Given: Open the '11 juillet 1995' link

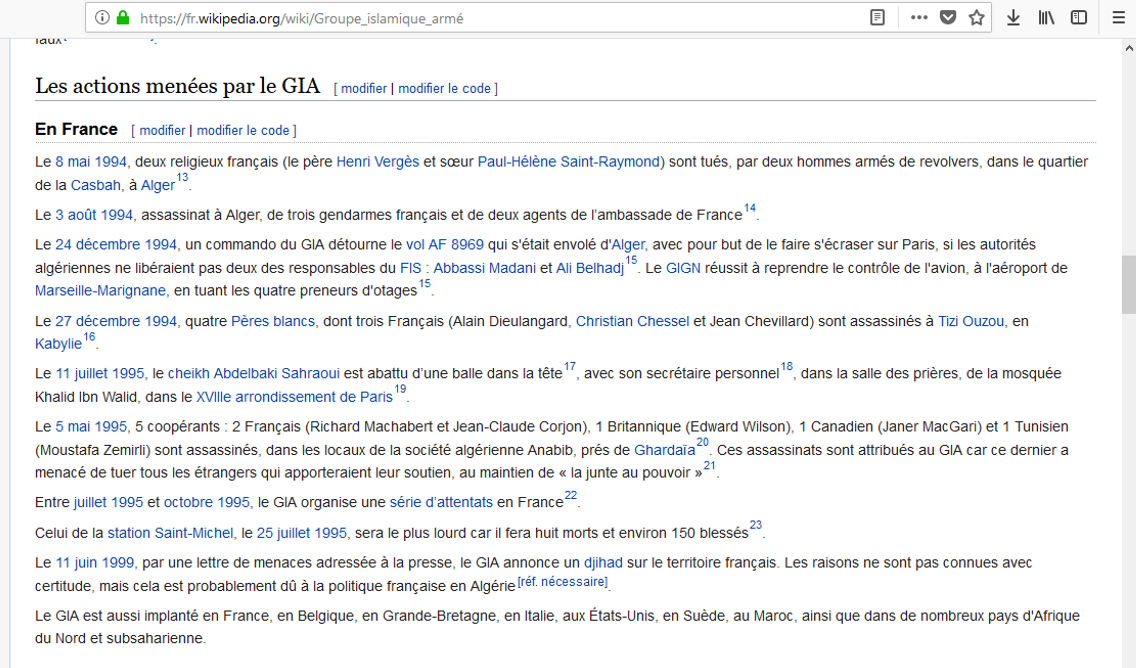Looking at the screenshot, I should 100,373.
